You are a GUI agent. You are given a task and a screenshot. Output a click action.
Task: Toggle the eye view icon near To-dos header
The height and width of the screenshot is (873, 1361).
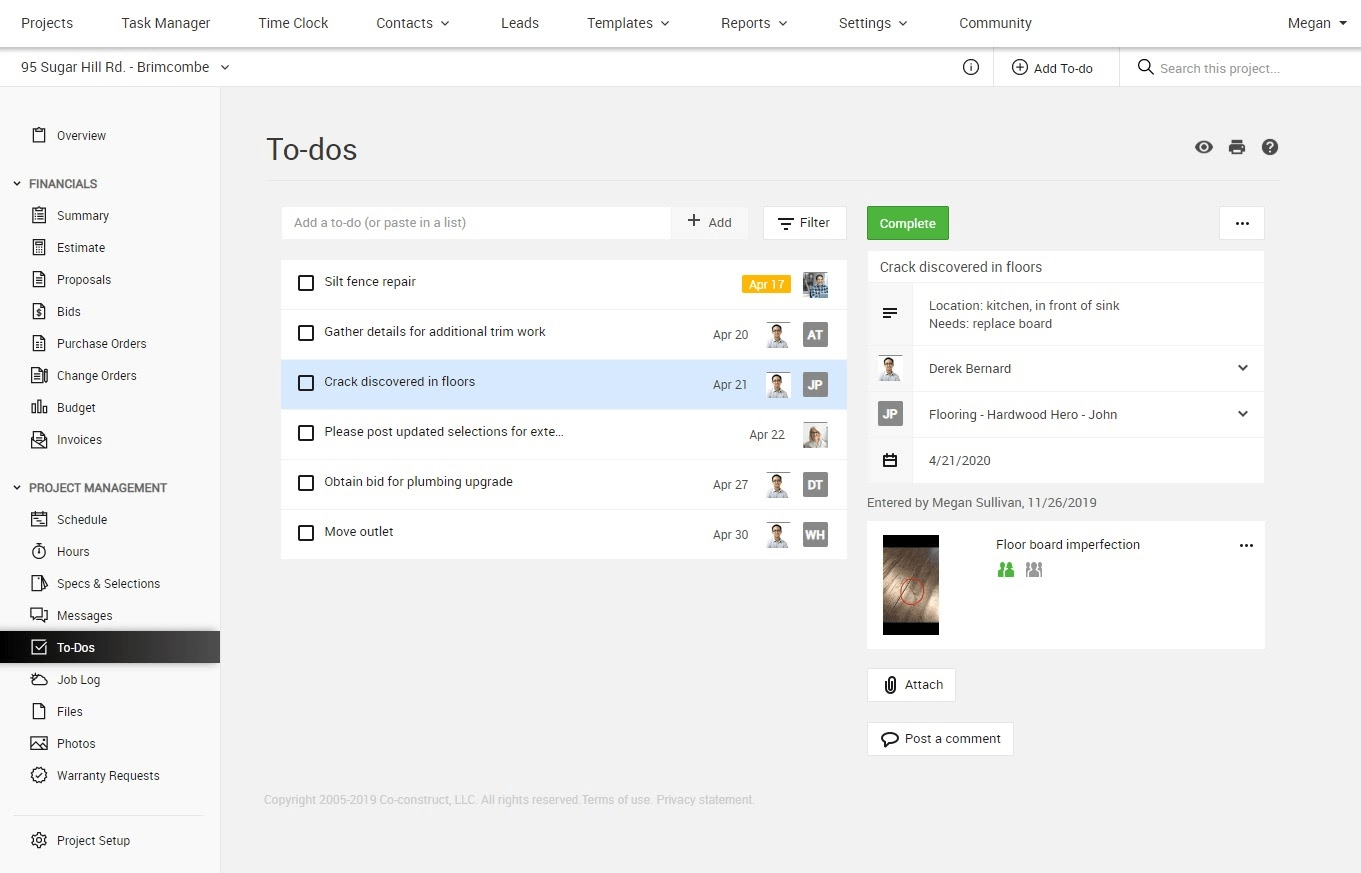[x=1204, y=147]
